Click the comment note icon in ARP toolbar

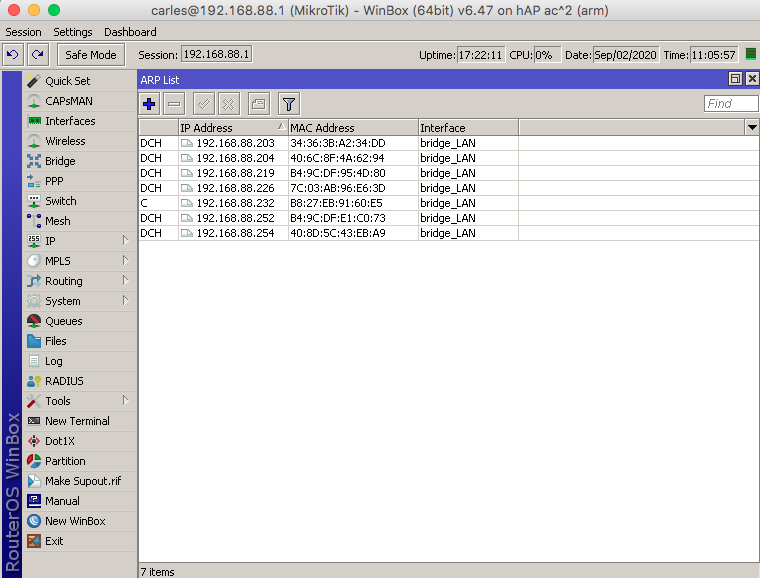tap(259, 104)
